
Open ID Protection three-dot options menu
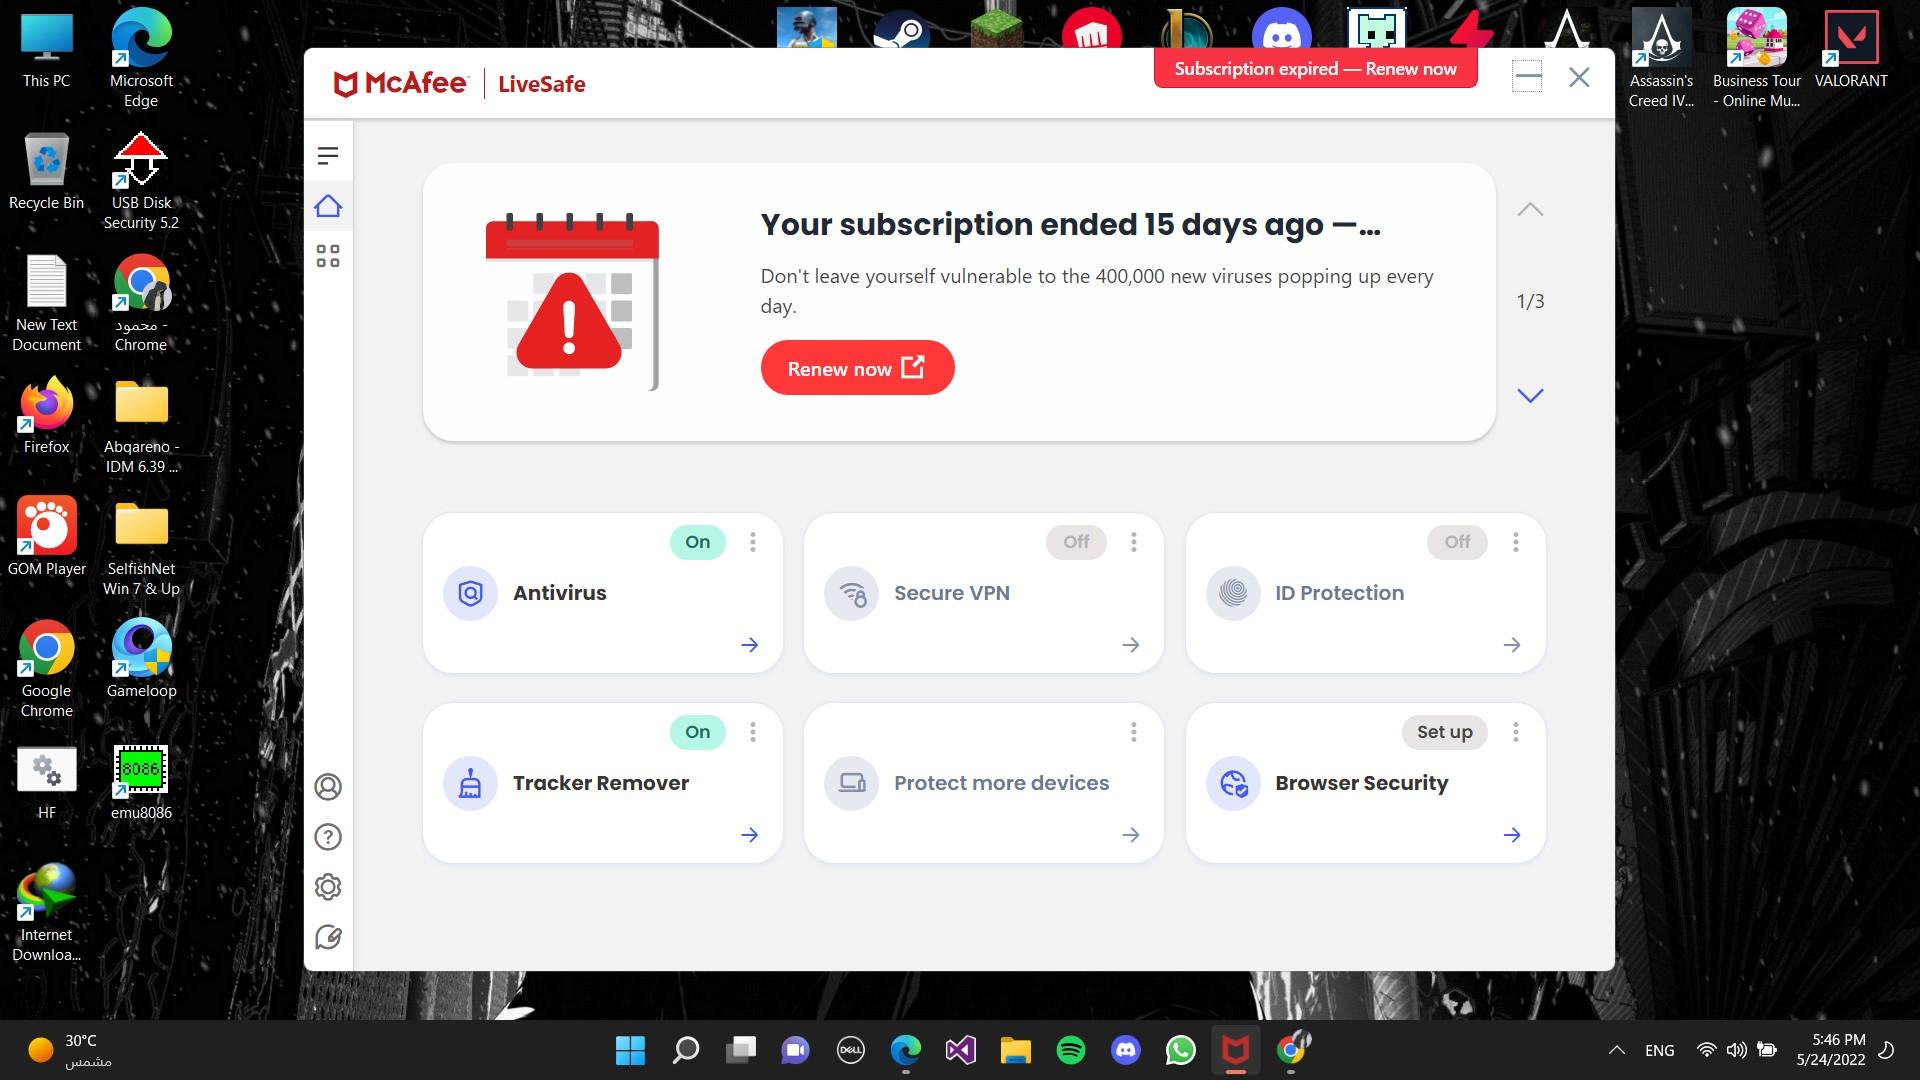[x=1516, y=542]
